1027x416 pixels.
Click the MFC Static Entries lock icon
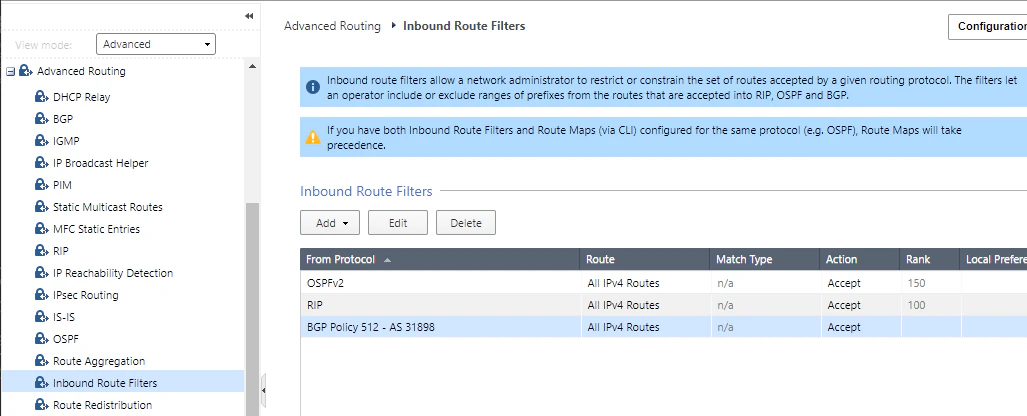(x=42, y=229)
